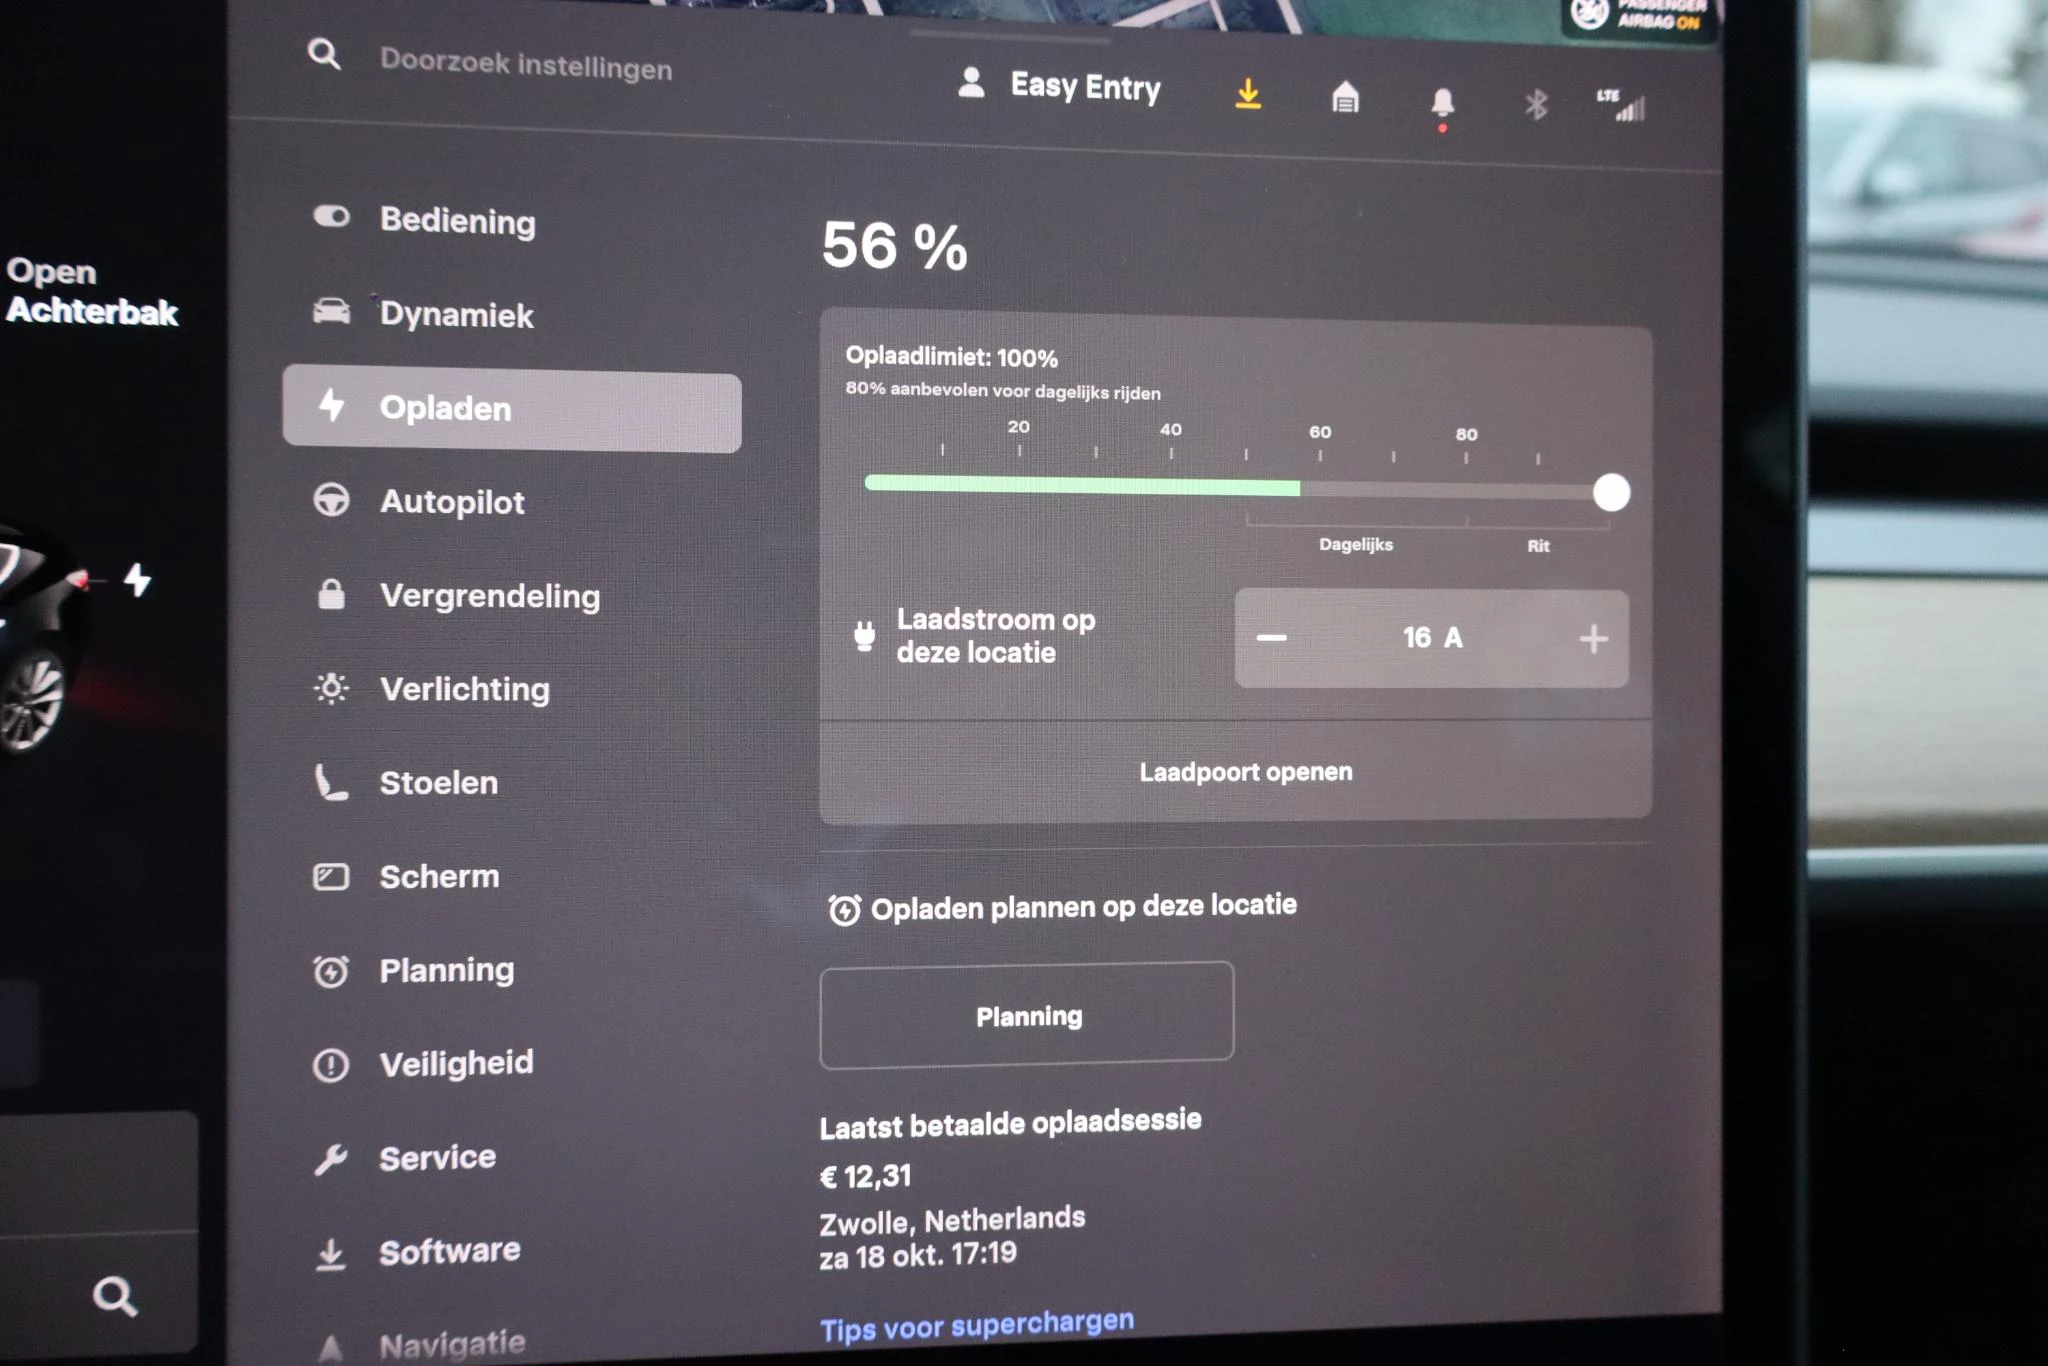
Task: Tap the charging lightning bolt near car
Action: click(x=138, y=579)
